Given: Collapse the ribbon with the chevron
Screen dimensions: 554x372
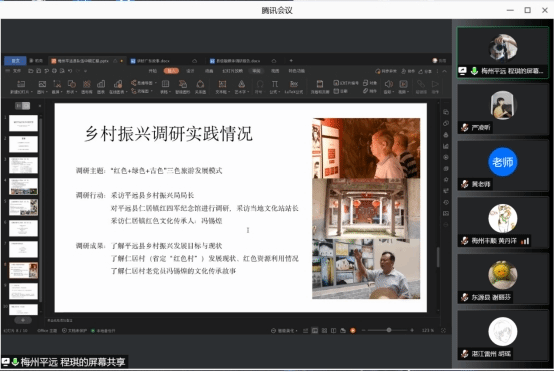Looking at the screenshot, I should click(x=444, y=71).
